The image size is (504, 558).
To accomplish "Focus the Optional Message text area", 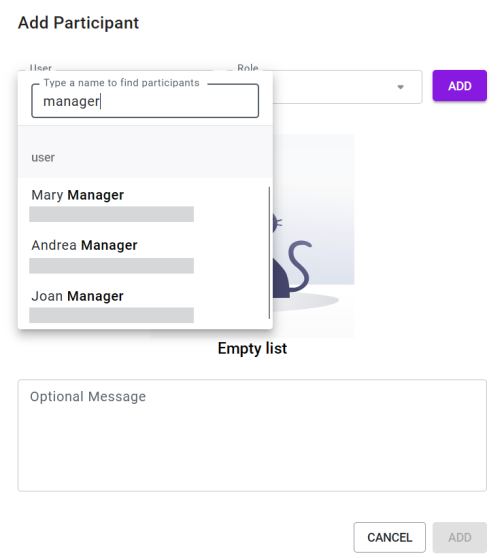I will click(252, 435).
